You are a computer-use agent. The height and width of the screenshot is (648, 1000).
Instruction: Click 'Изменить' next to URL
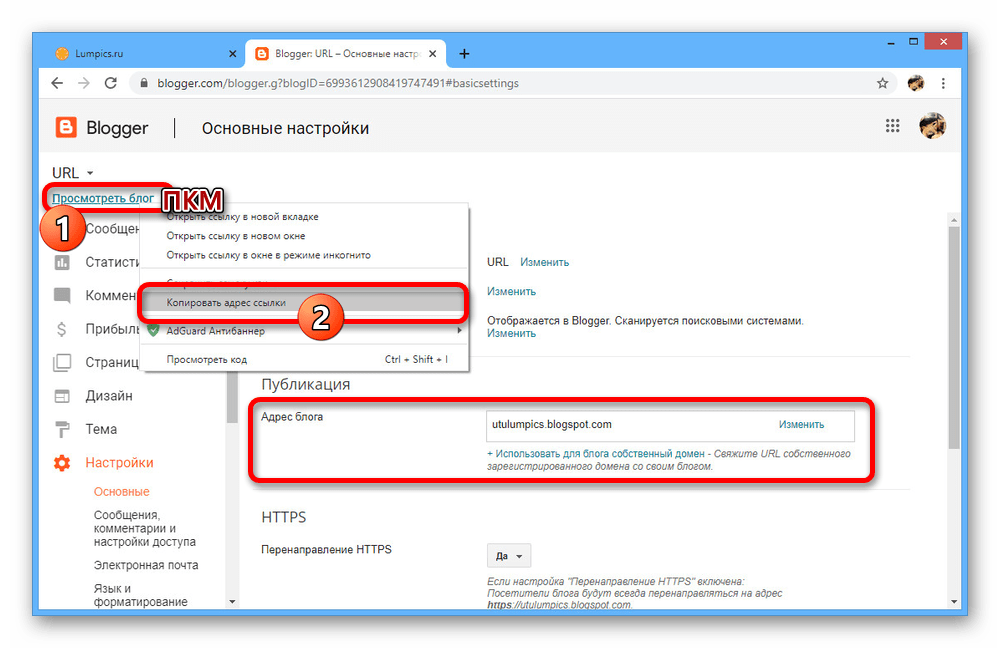(x=544, y=262)
